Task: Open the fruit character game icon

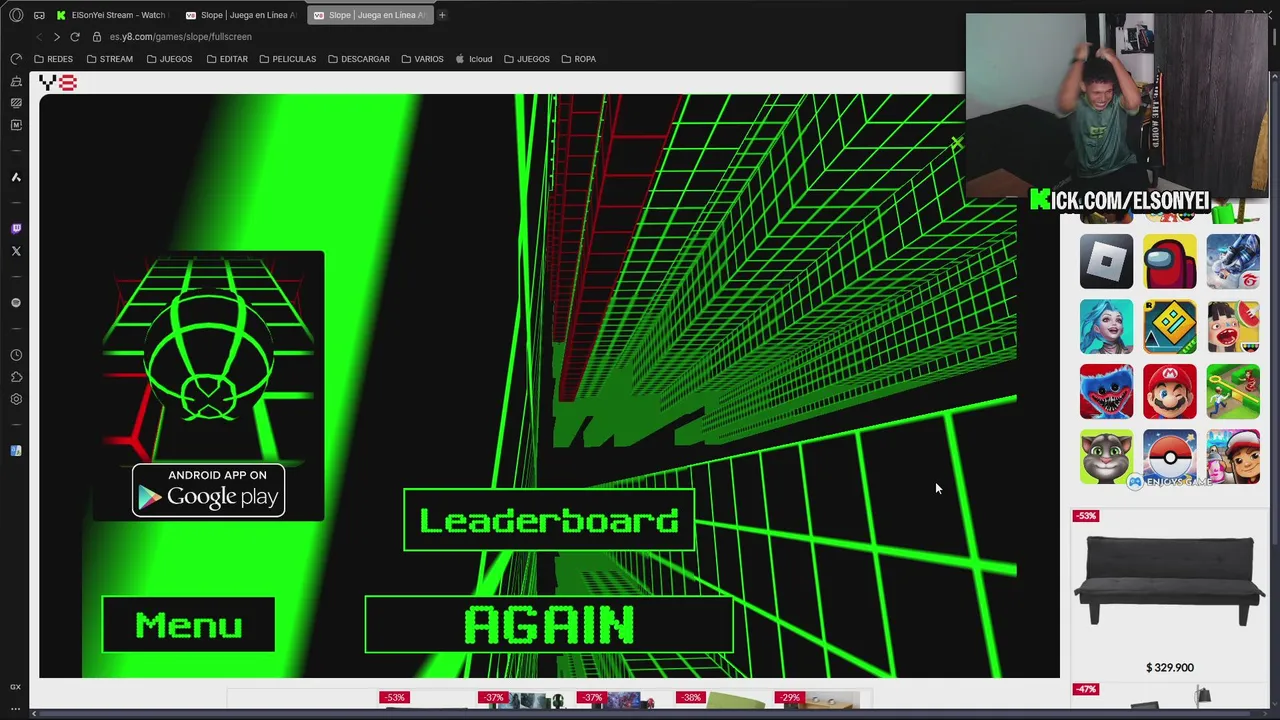Action: pos(1233,327)
